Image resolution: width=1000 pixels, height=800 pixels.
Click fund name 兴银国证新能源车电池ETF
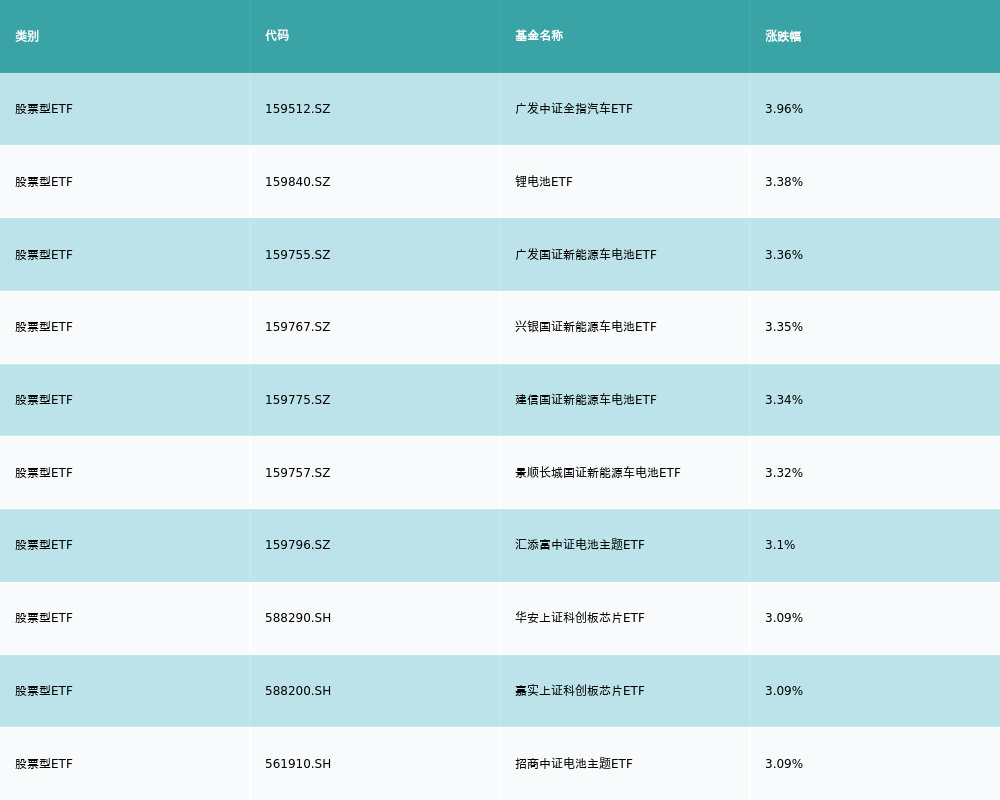coord(586,327)
